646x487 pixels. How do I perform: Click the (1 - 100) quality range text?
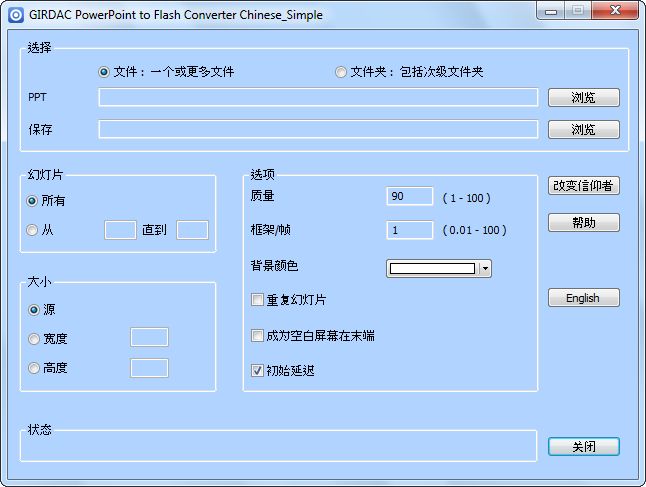click(x=466, y=198)
